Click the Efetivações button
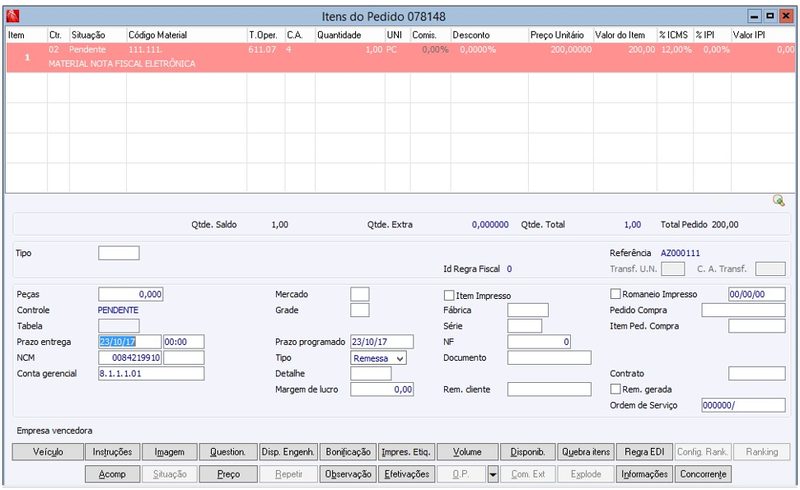This screenshot has width=800, height=490. tap(407, 474)
